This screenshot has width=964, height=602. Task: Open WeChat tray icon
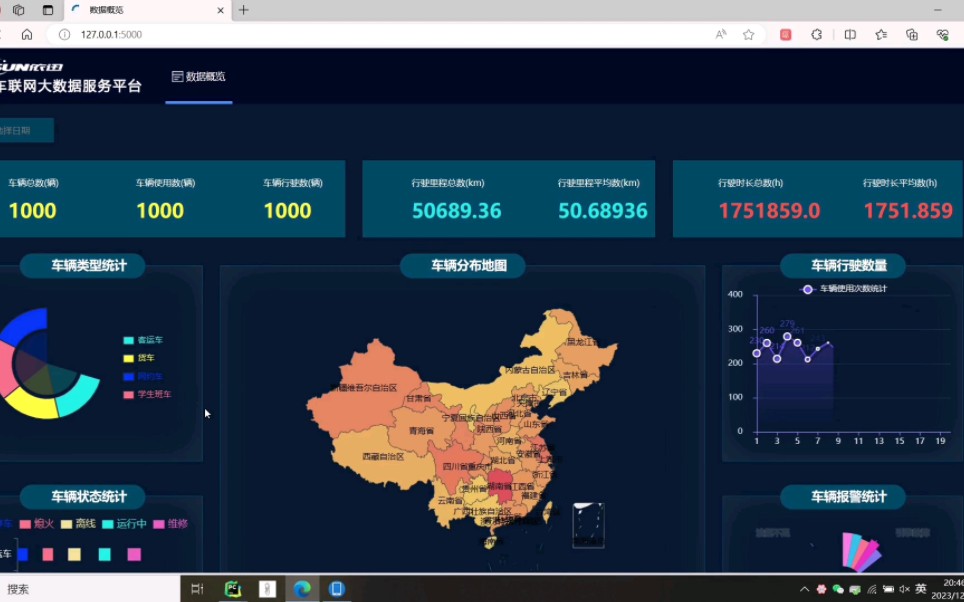point(837,589)
